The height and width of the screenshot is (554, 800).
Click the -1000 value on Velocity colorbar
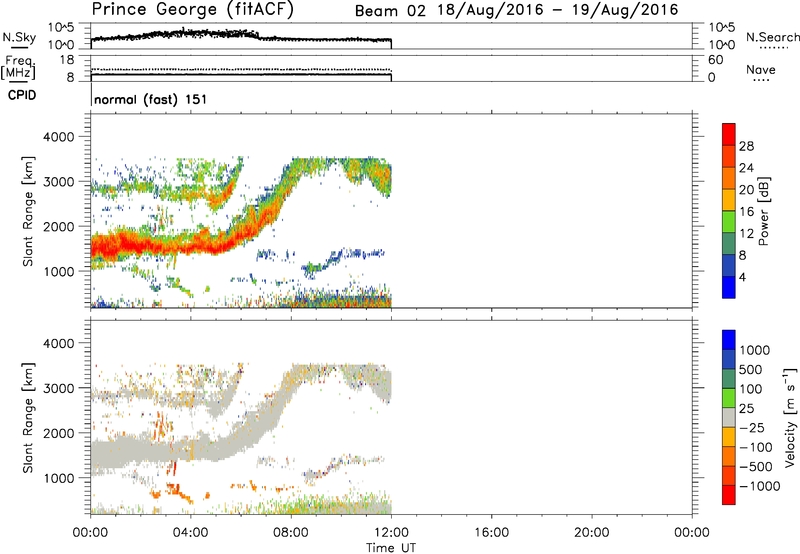point(759,486)
